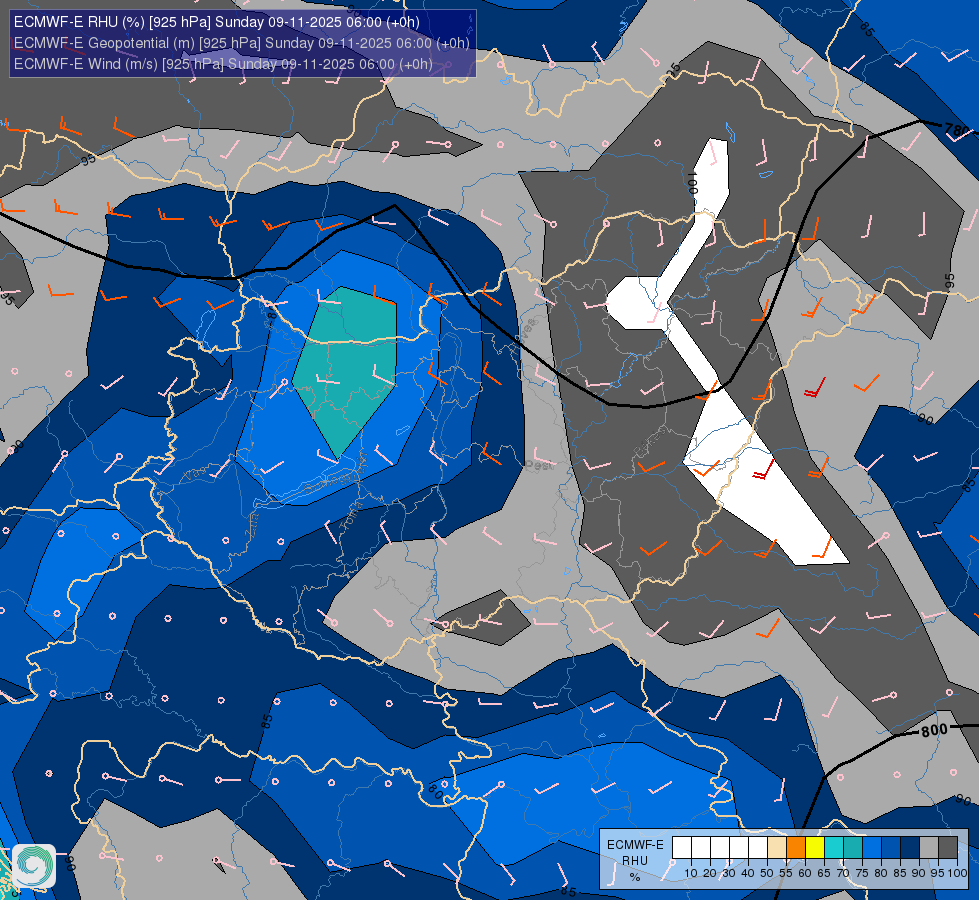Click the navy 85–90 legend swatch
Viewport: 979px width, 900px height.
point(910,848)
